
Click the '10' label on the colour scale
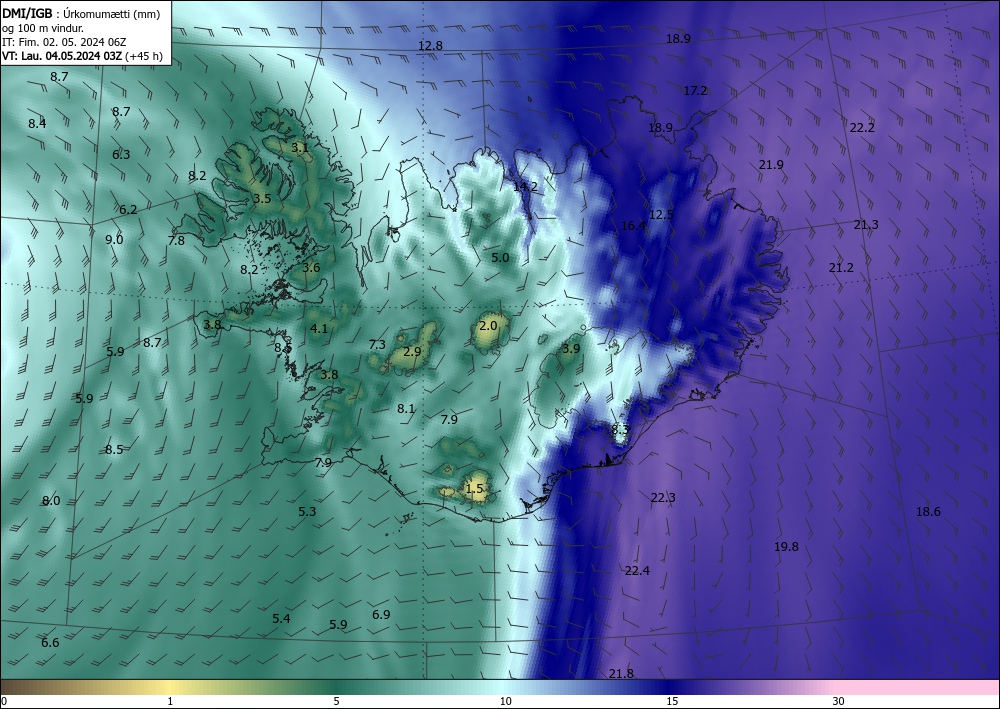pyautogui.click(x=505, y=701)
